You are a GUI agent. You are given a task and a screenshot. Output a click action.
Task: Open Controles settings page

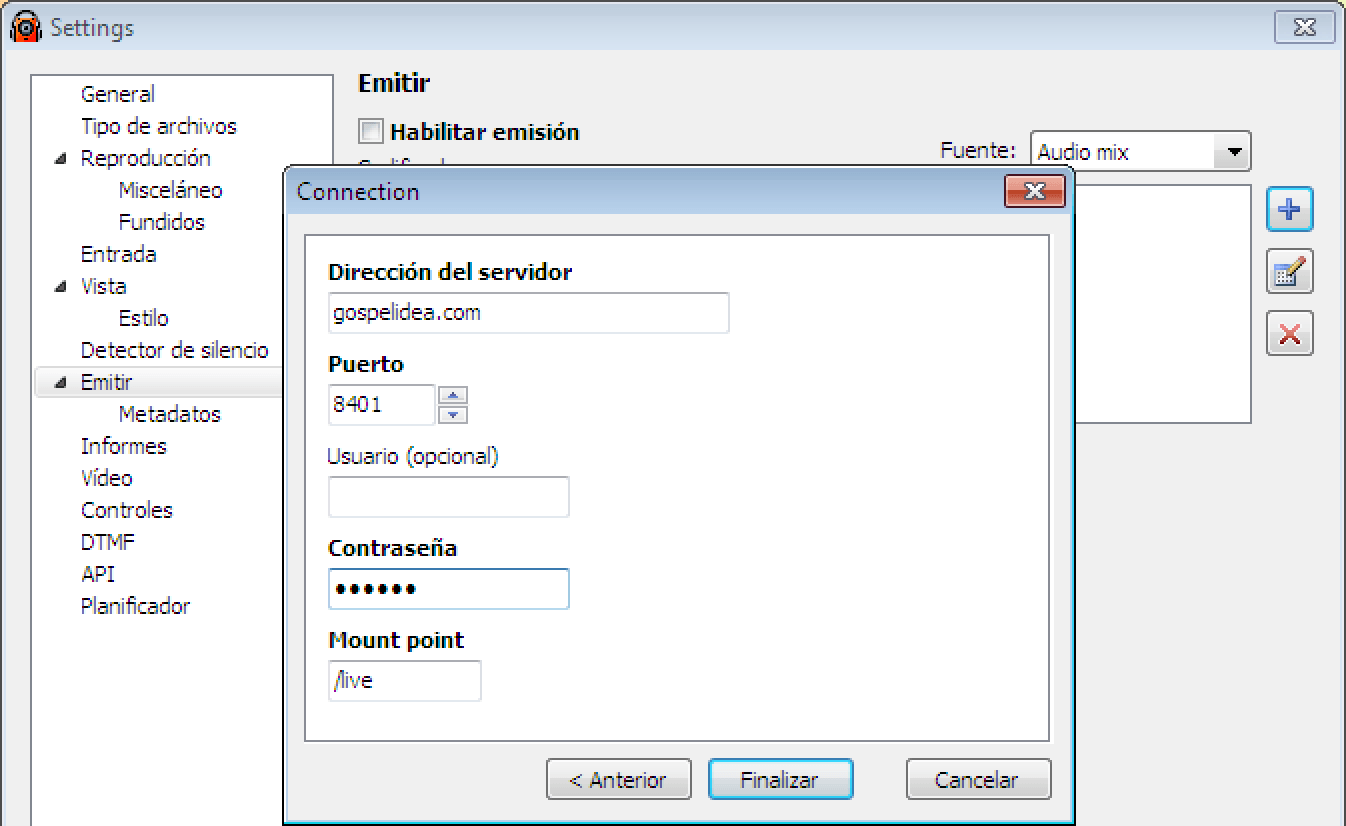point(126,510)
